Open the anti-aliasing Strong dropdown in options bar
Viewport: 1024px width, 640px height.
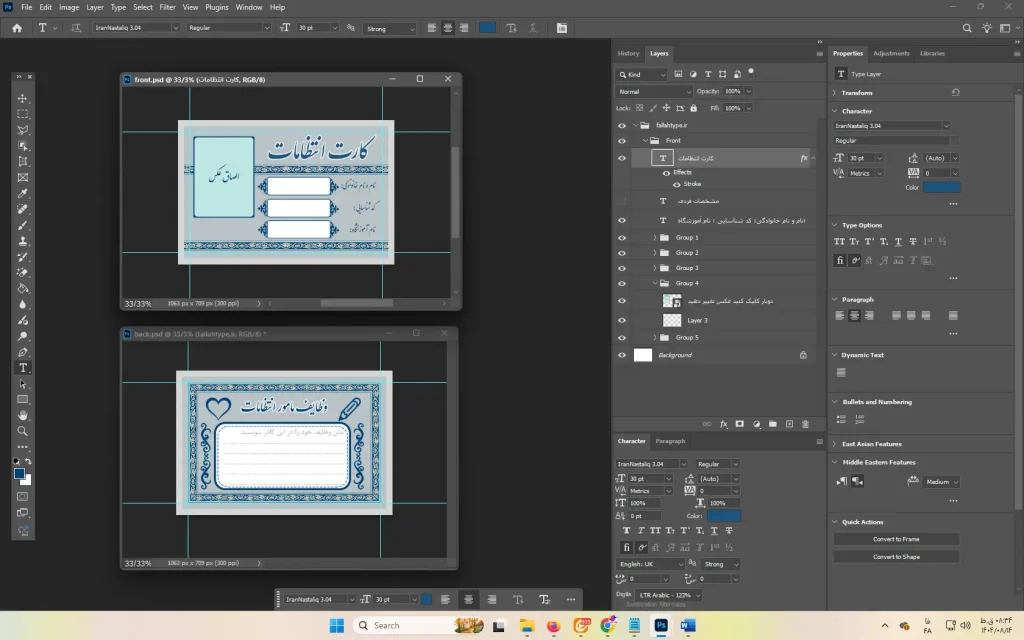tap(389, 28)
